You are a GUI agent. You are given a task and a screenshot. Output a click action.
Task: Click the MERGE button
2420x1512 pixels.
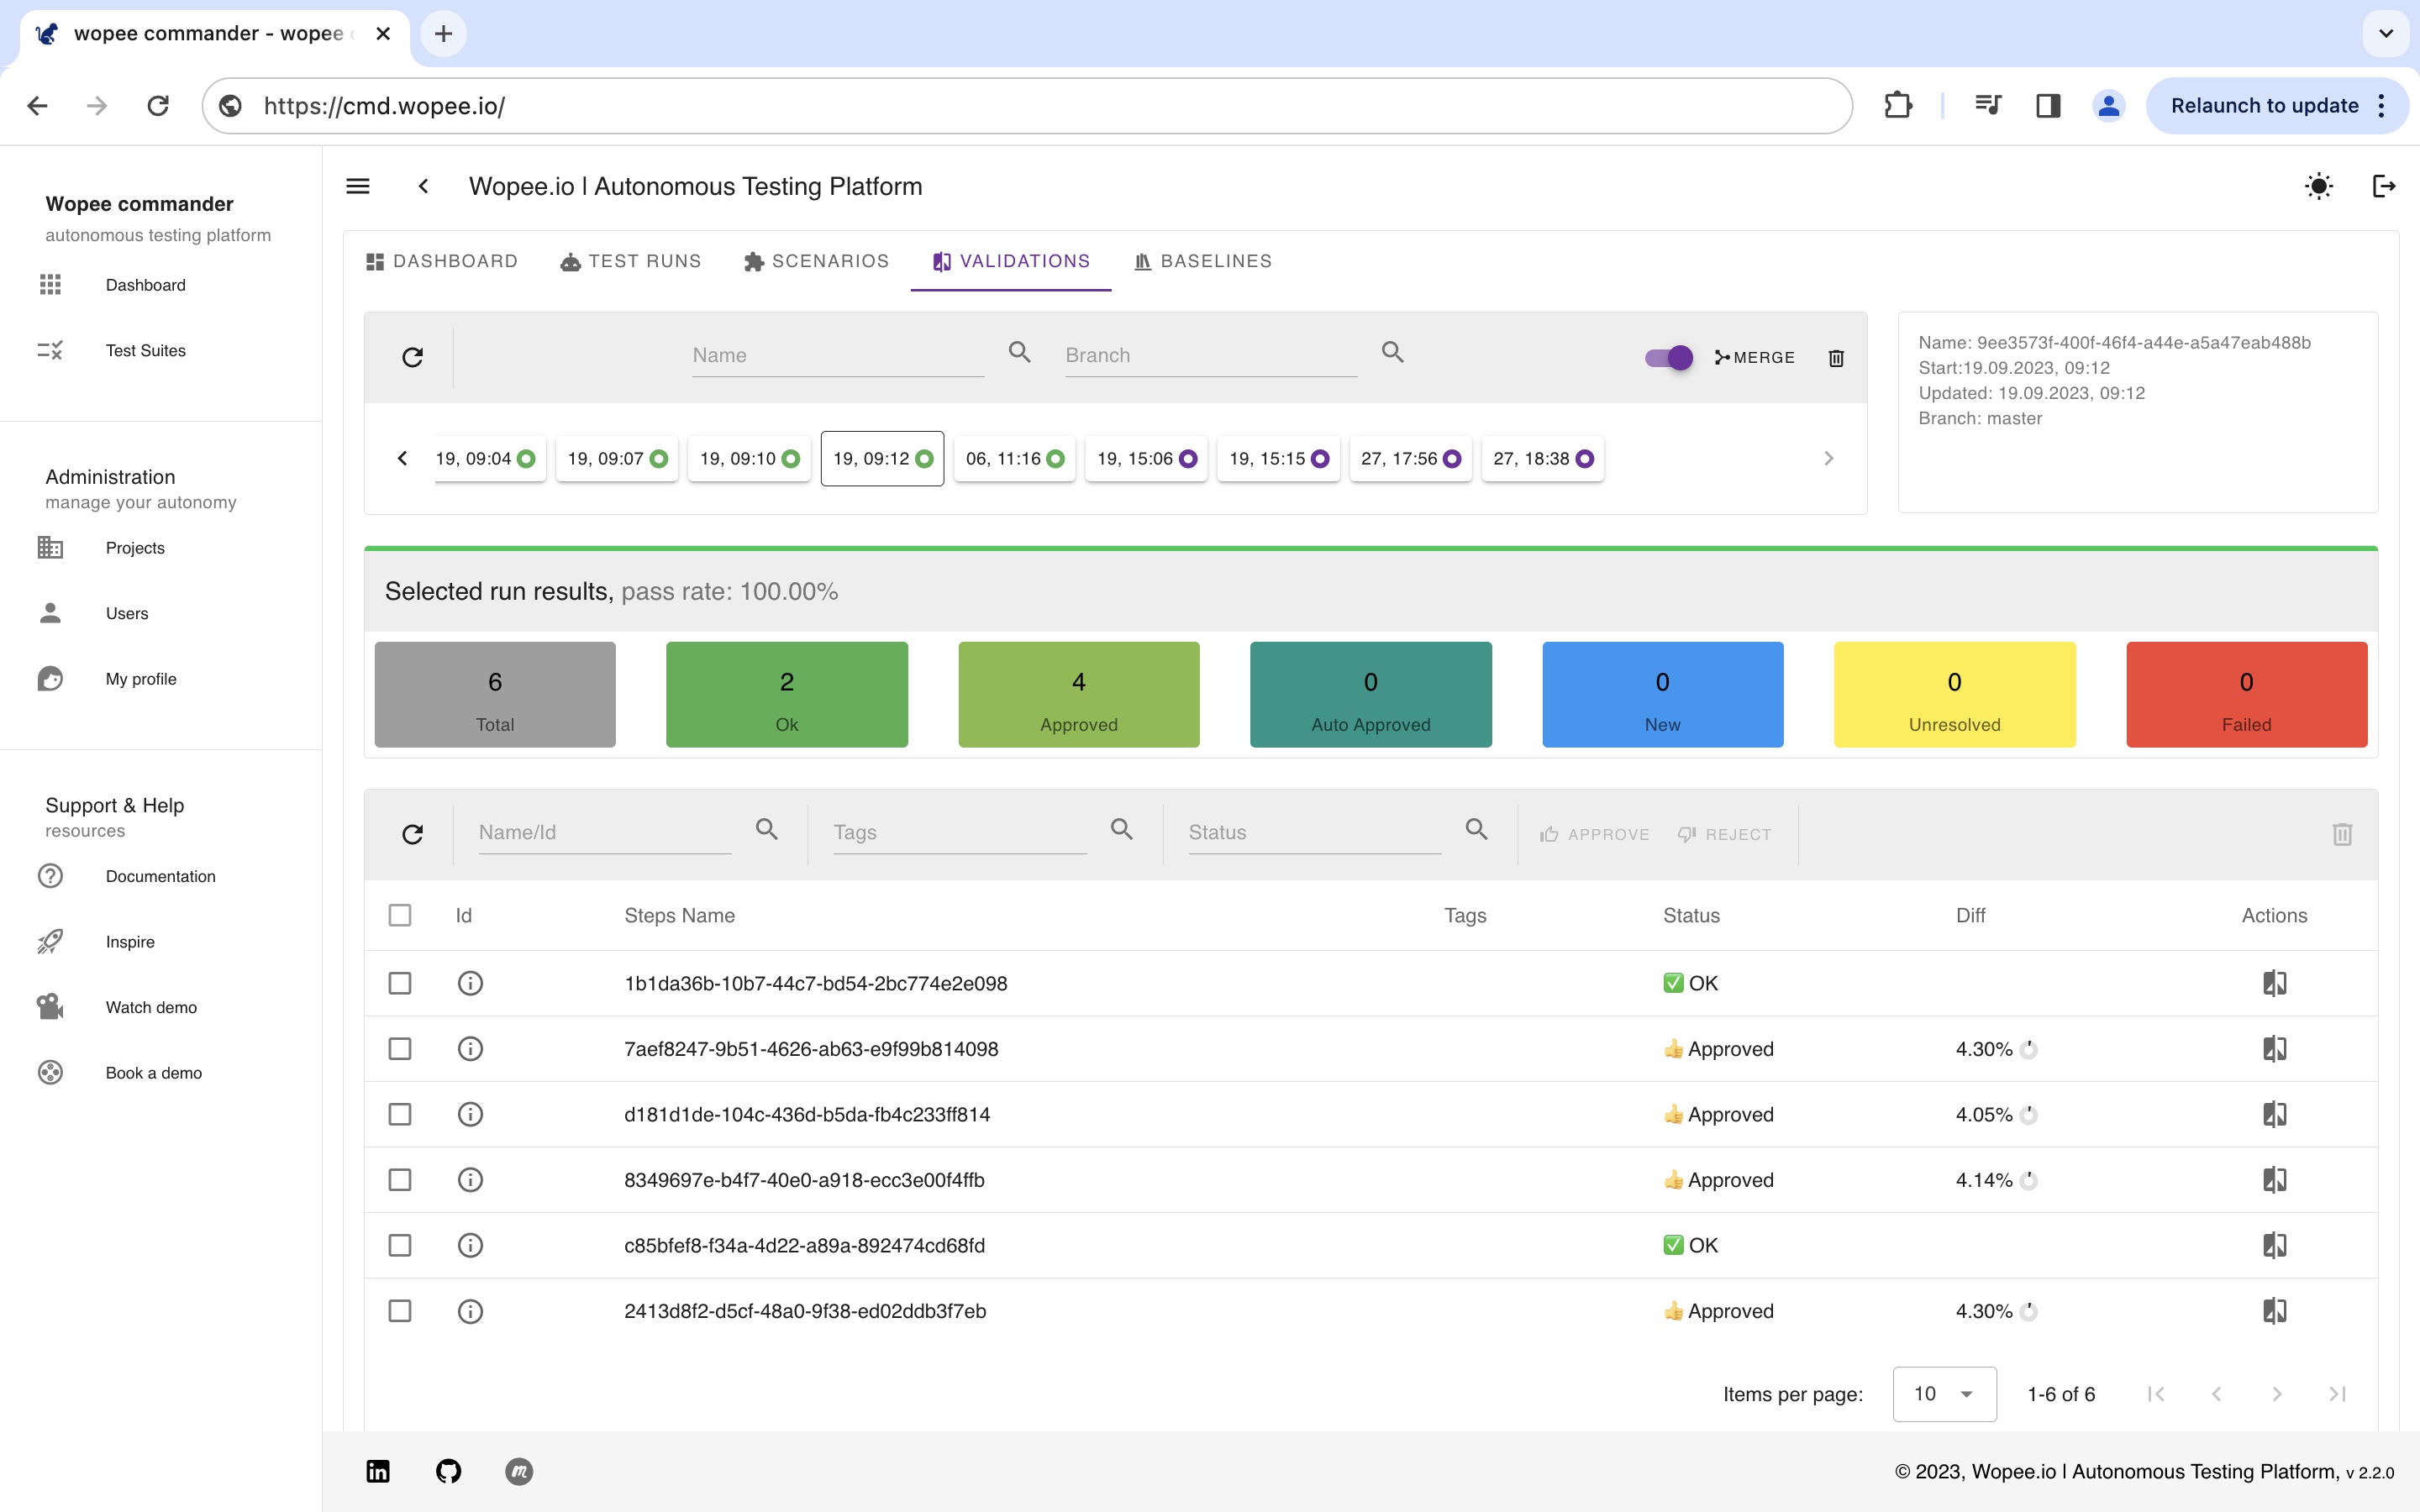click(1755, 357)
